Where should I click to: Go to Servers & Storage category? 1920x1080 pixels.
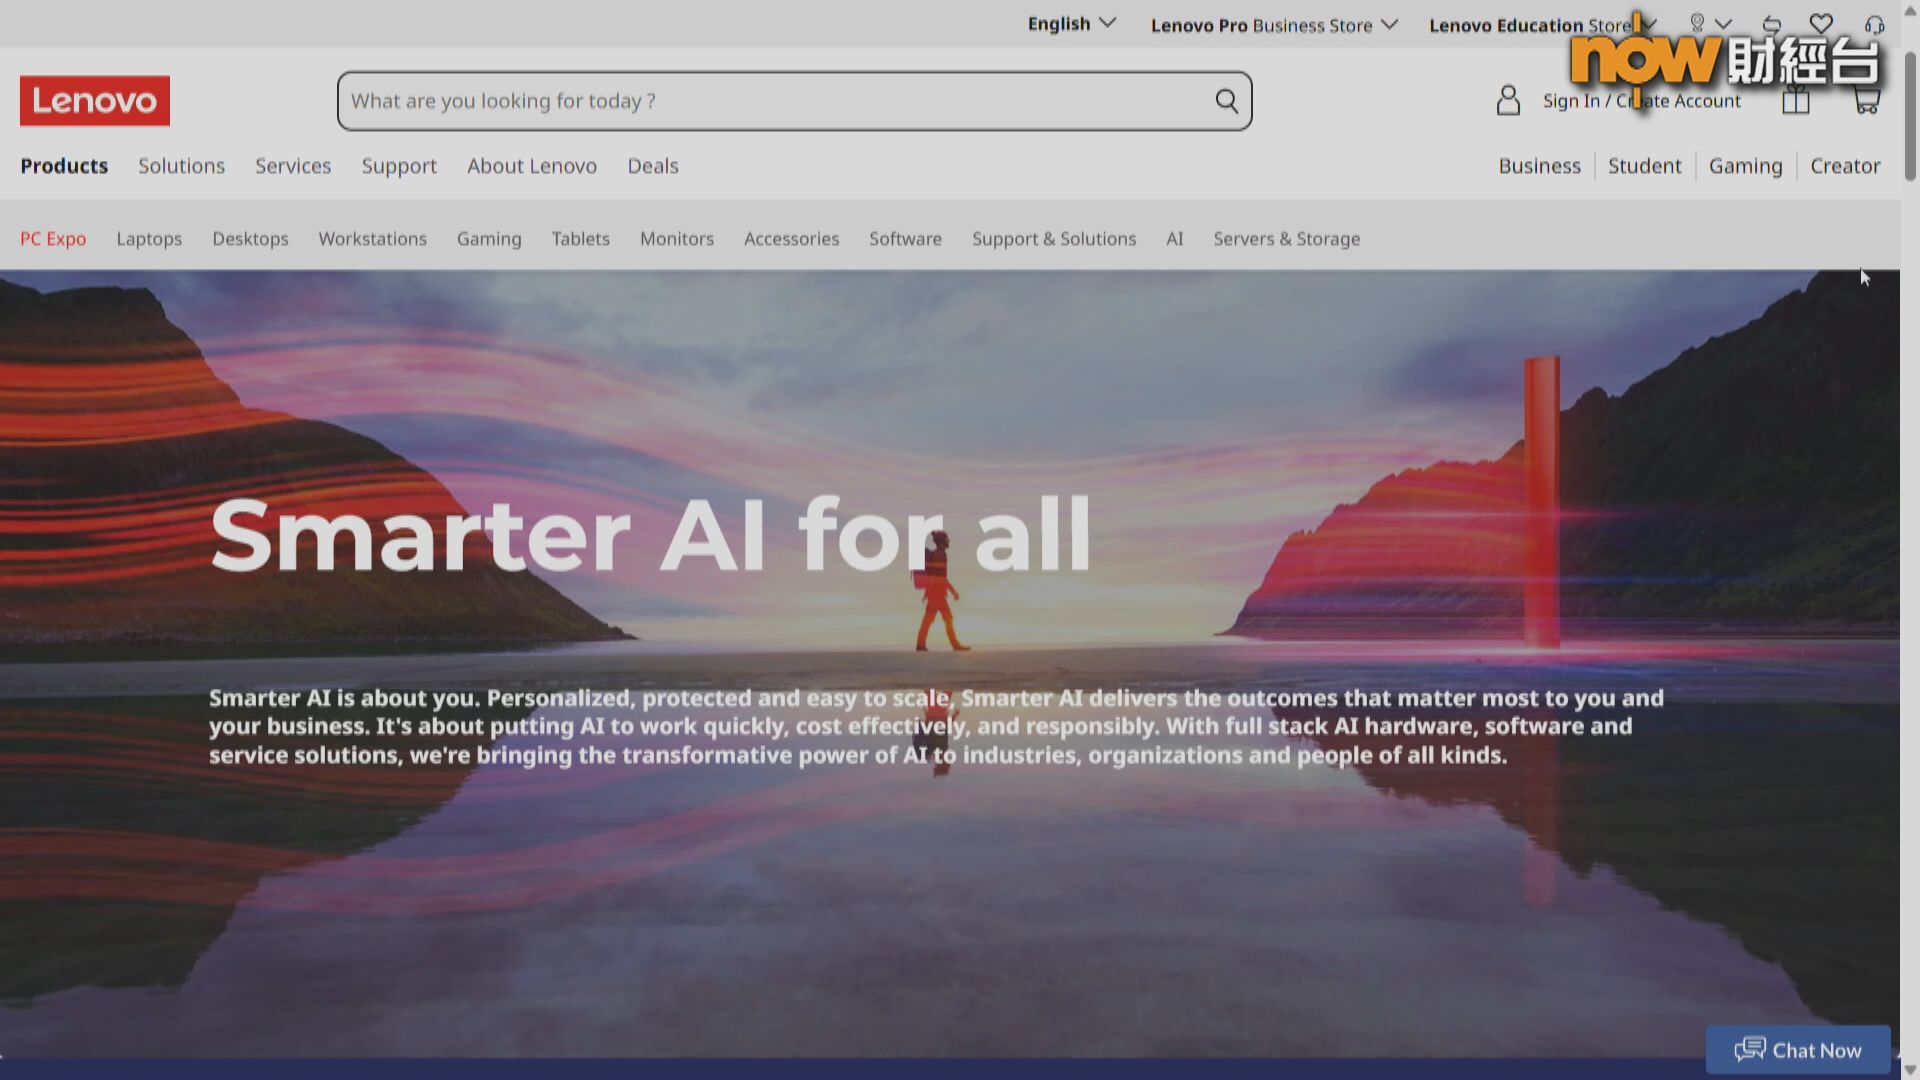point(1287,239)
